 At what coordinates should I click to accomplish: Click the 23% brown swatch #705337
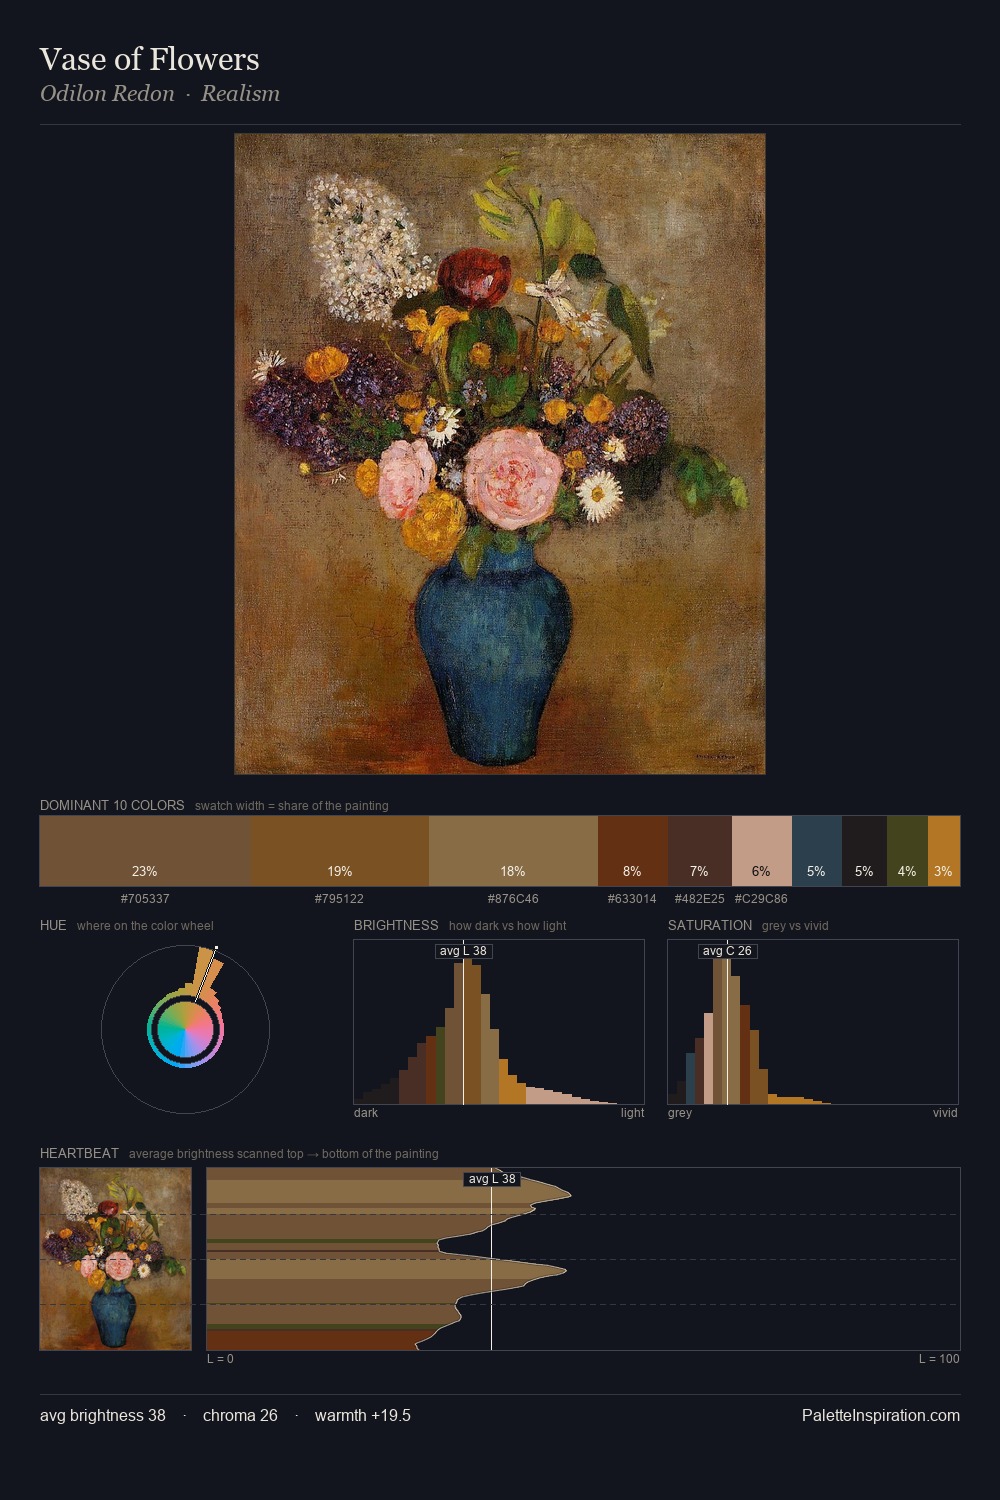[145, 851]
